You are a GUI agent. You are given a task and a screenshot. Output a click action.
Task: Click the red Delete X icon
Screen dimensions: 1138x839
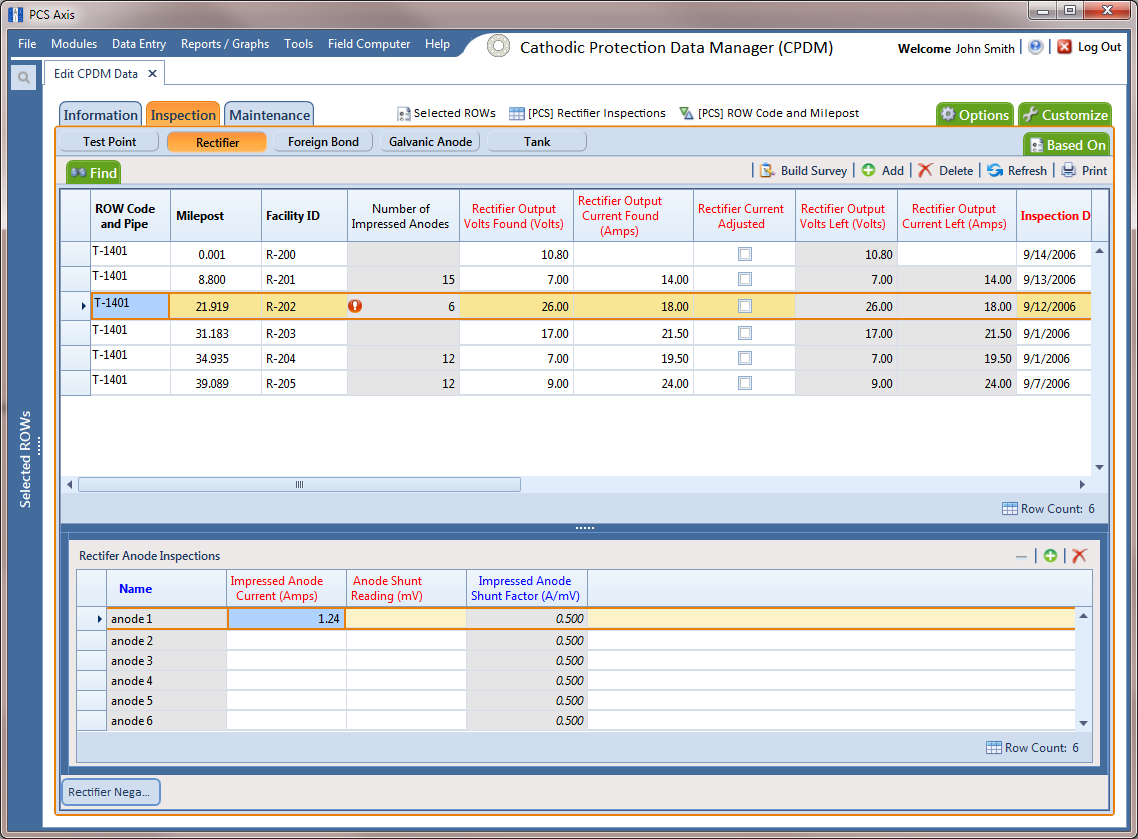[x=925, y=170]
